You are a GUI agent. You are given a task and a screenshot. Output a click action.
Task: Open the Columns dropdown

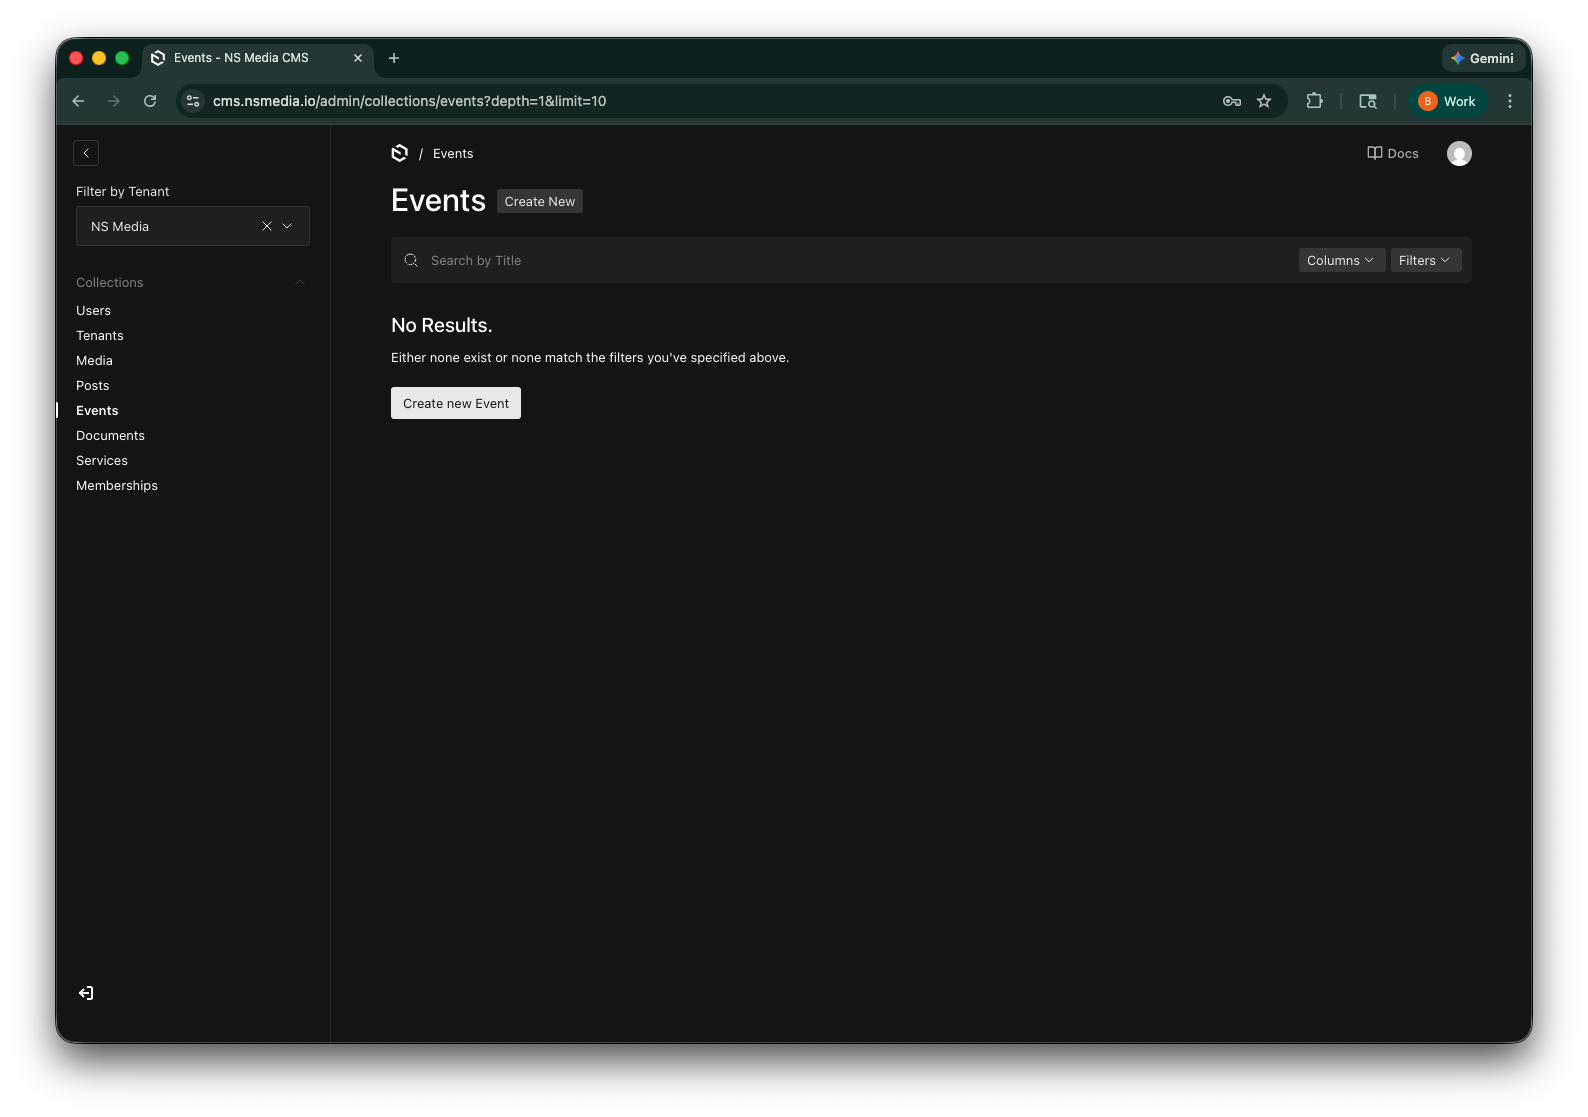click(1342, 260)
